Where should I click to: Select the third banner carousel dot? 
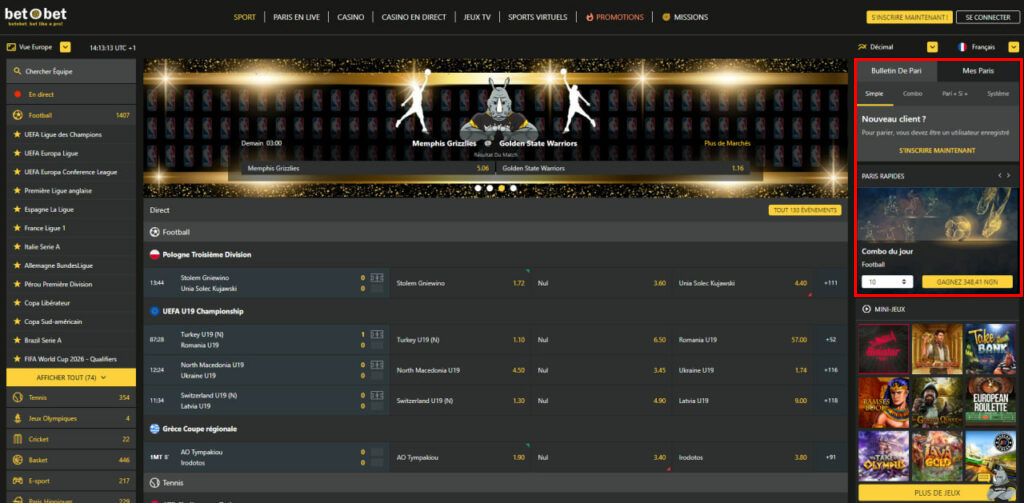[x=502, y=188]
